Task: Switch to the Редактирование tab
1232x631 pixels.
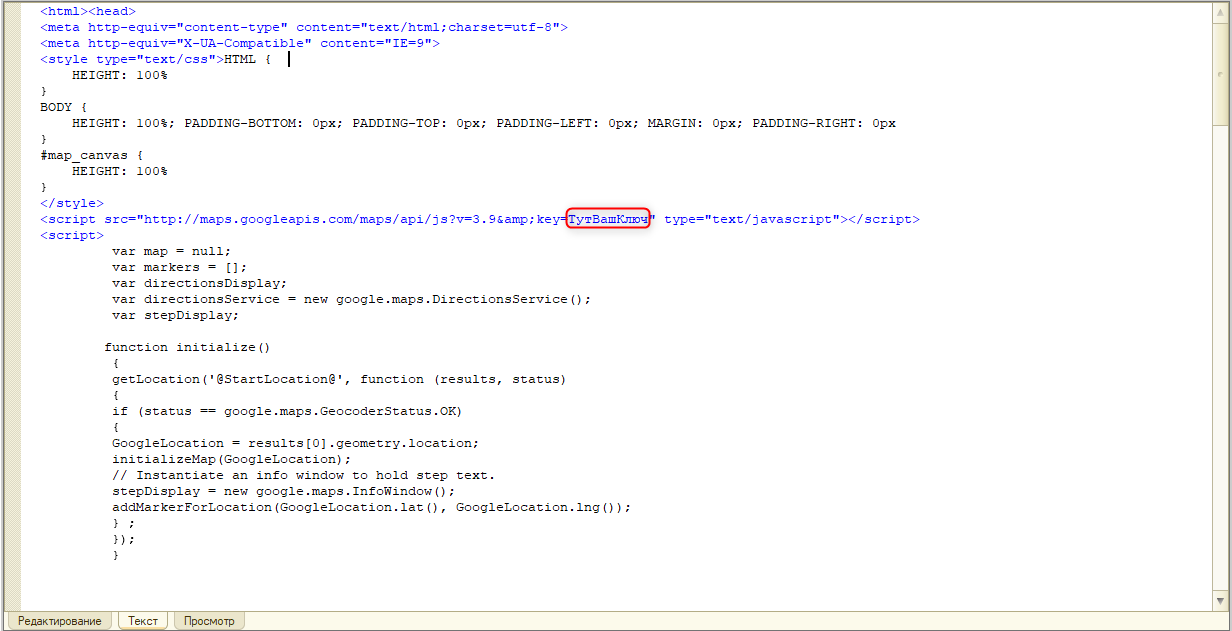Action: click(x=60, y=621)
